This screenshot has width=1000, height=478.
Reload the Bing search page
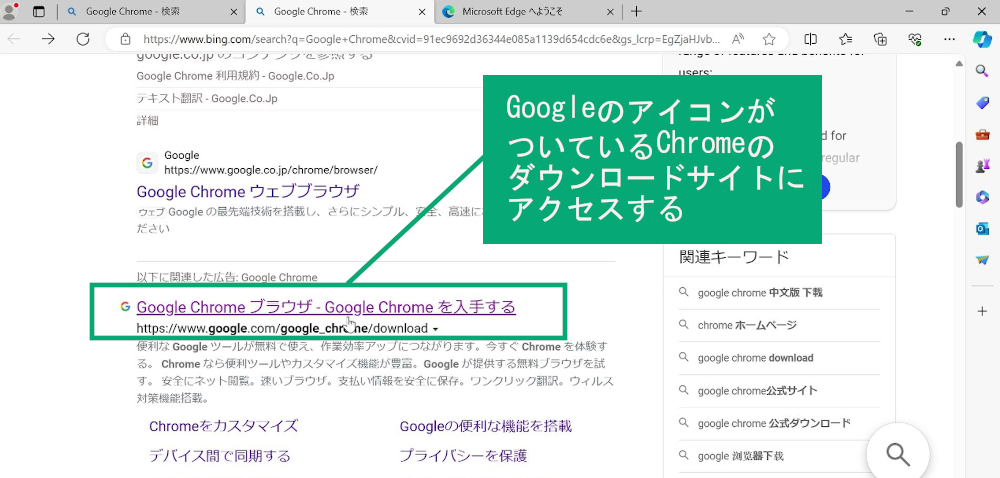(83, 39)
